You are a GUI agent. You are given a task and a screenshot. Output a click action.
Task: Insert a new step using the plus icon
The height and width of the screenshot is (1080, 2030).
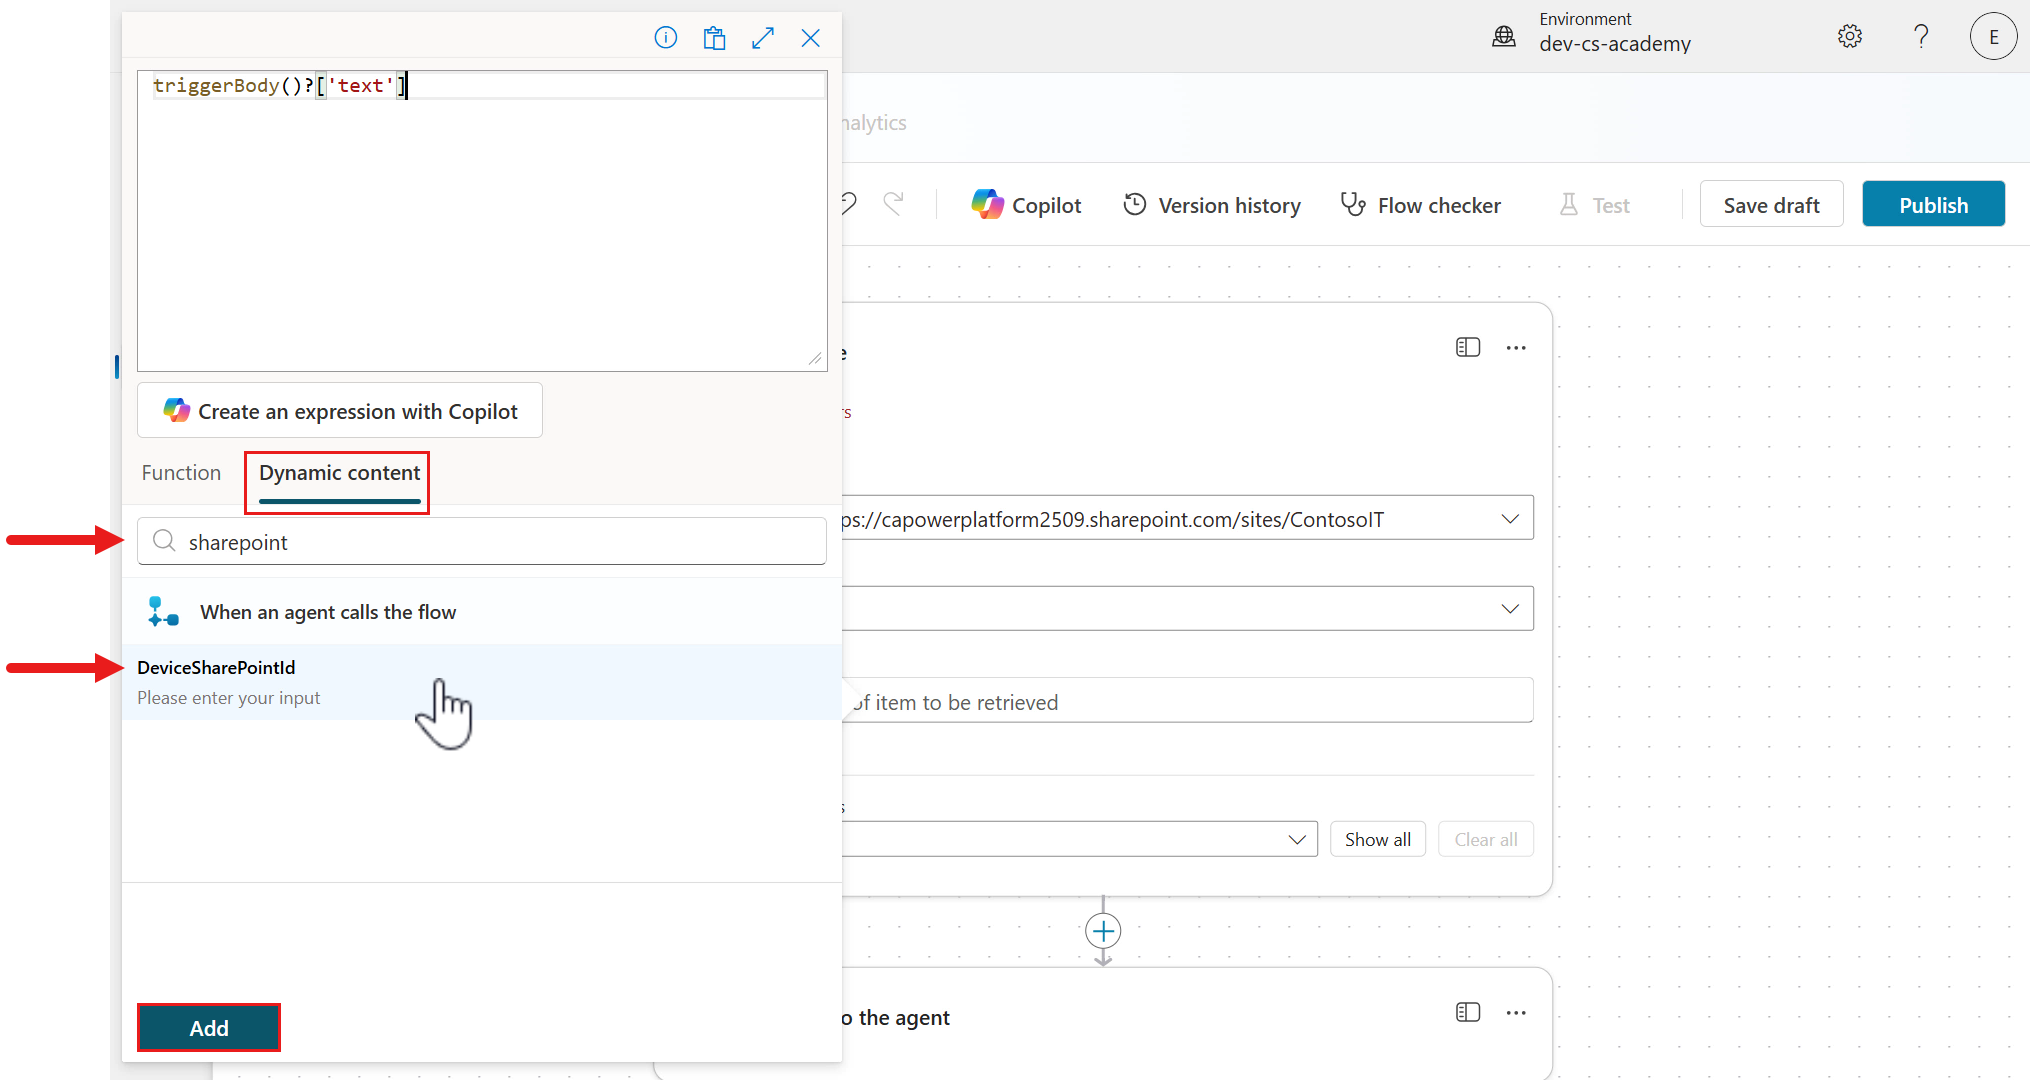click(1103, 931)
